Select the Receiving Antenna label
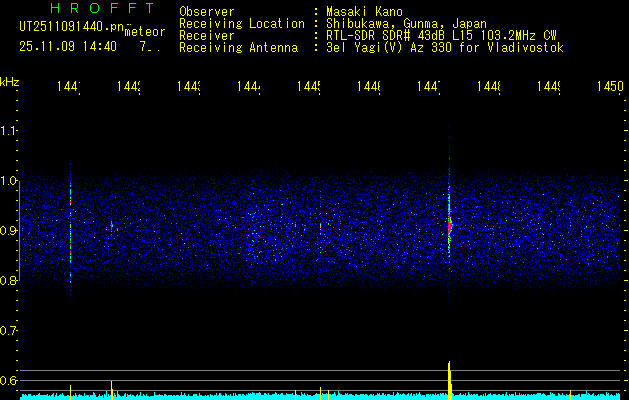629x400 pixels. [x=238, y=47]
